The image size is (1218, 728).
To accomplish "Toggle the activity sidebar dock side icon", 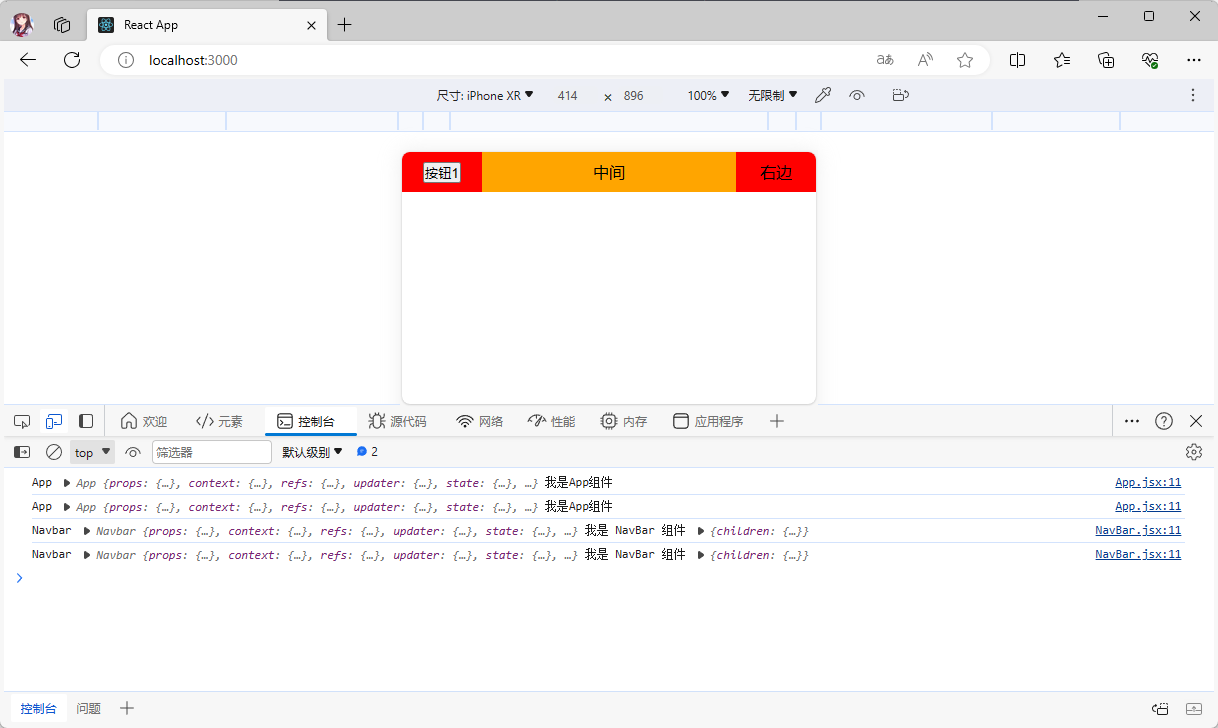I will [86, 421].
